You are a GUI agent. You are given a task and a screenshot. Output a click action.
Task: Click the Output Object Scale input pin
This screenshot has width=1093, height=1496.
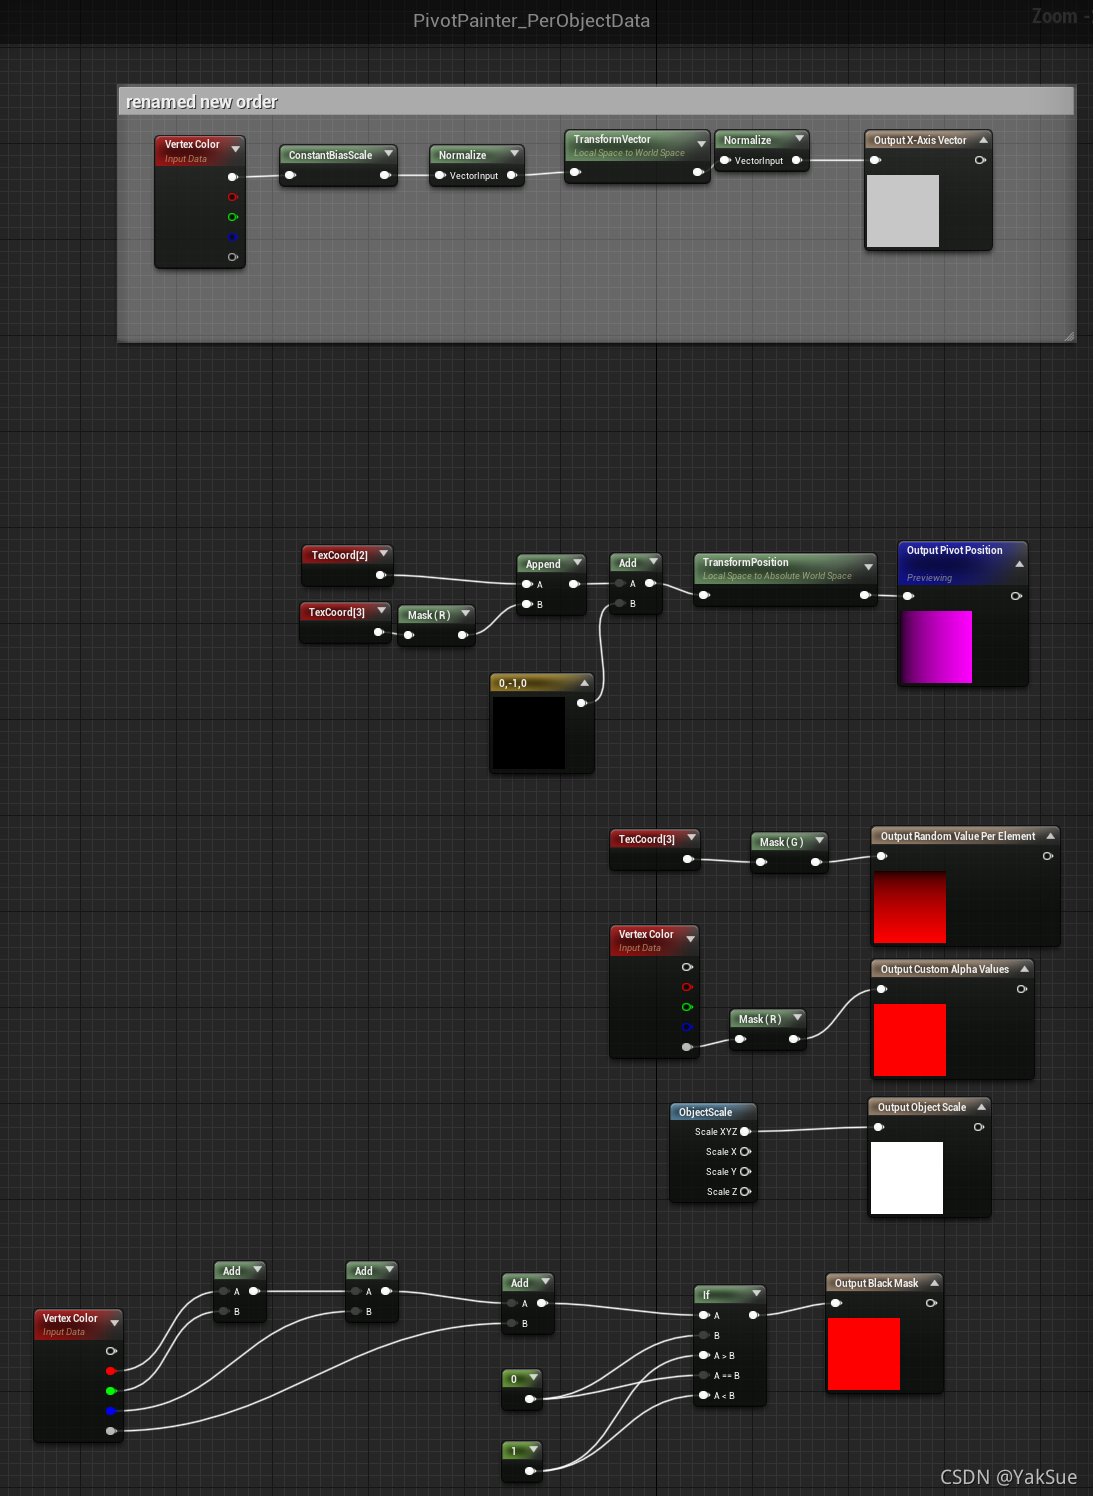point(879,1127)
